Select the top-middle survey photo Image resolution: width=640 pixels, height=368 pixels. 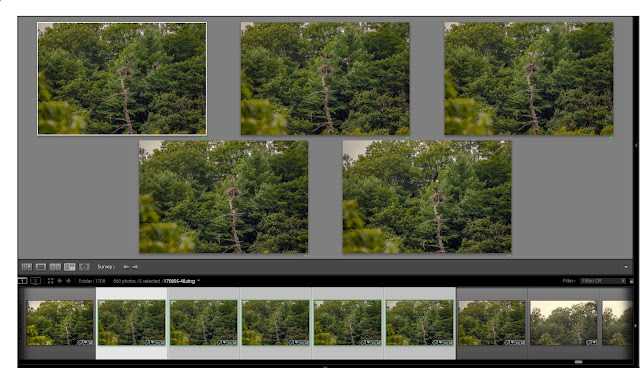click(325, 78)
